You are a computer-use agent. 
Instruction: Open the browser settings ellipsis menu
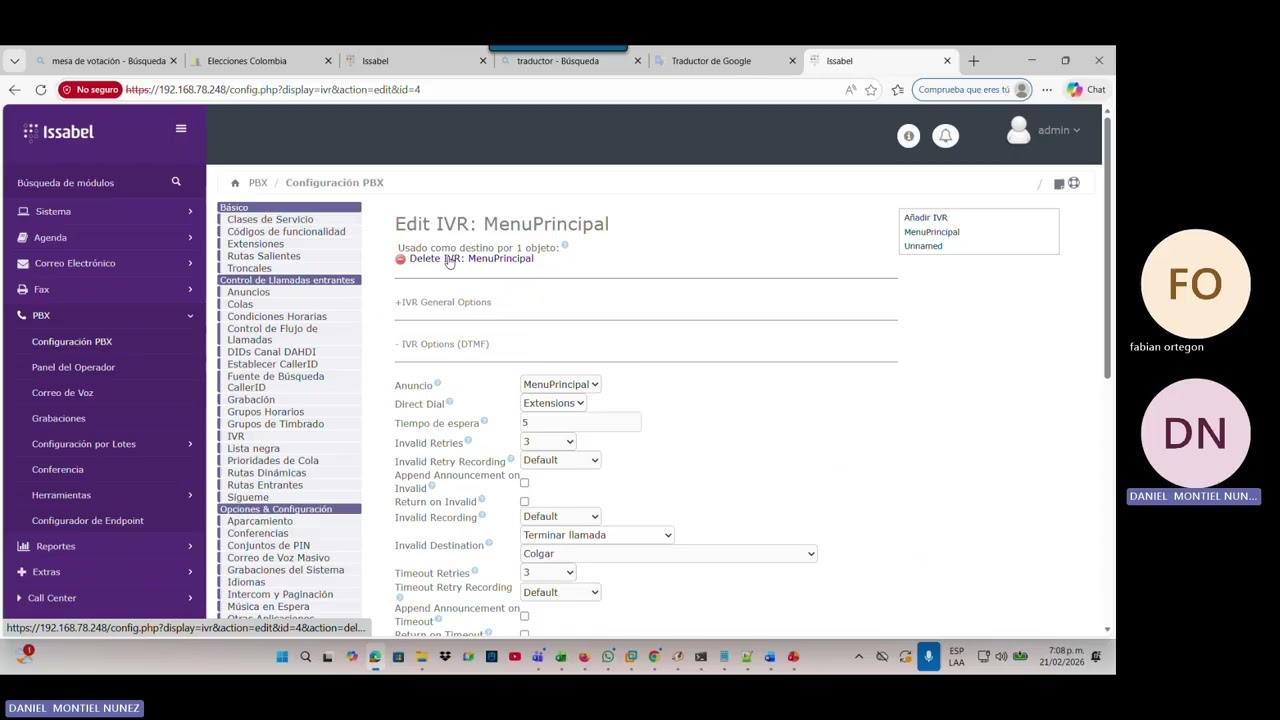(1047, 90)
